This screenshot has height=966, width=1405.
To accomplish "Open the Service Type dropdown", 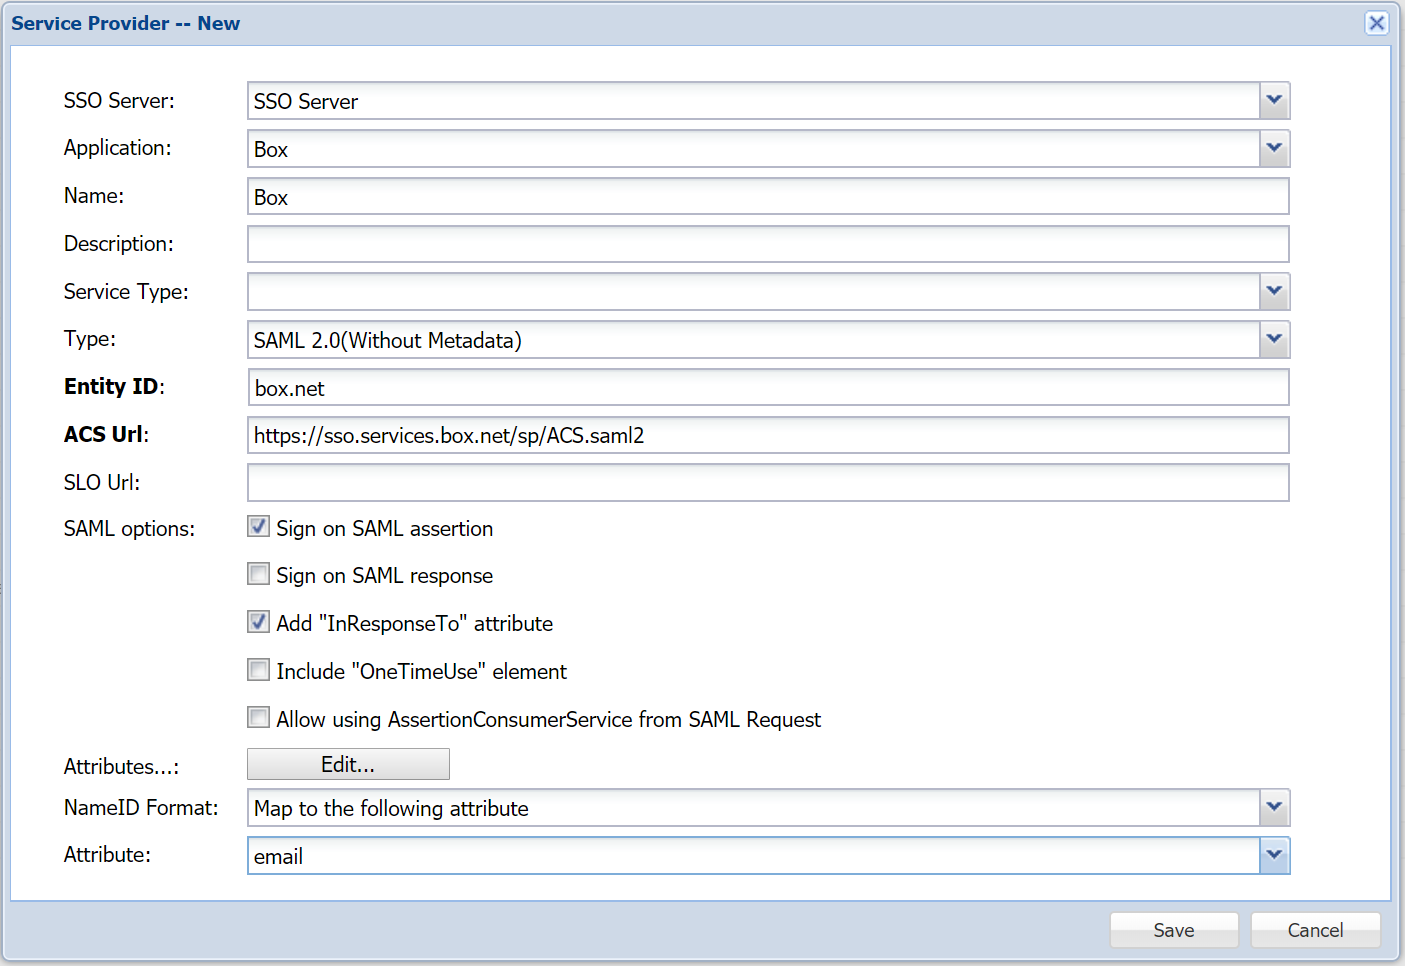I will click(1274, 292).
